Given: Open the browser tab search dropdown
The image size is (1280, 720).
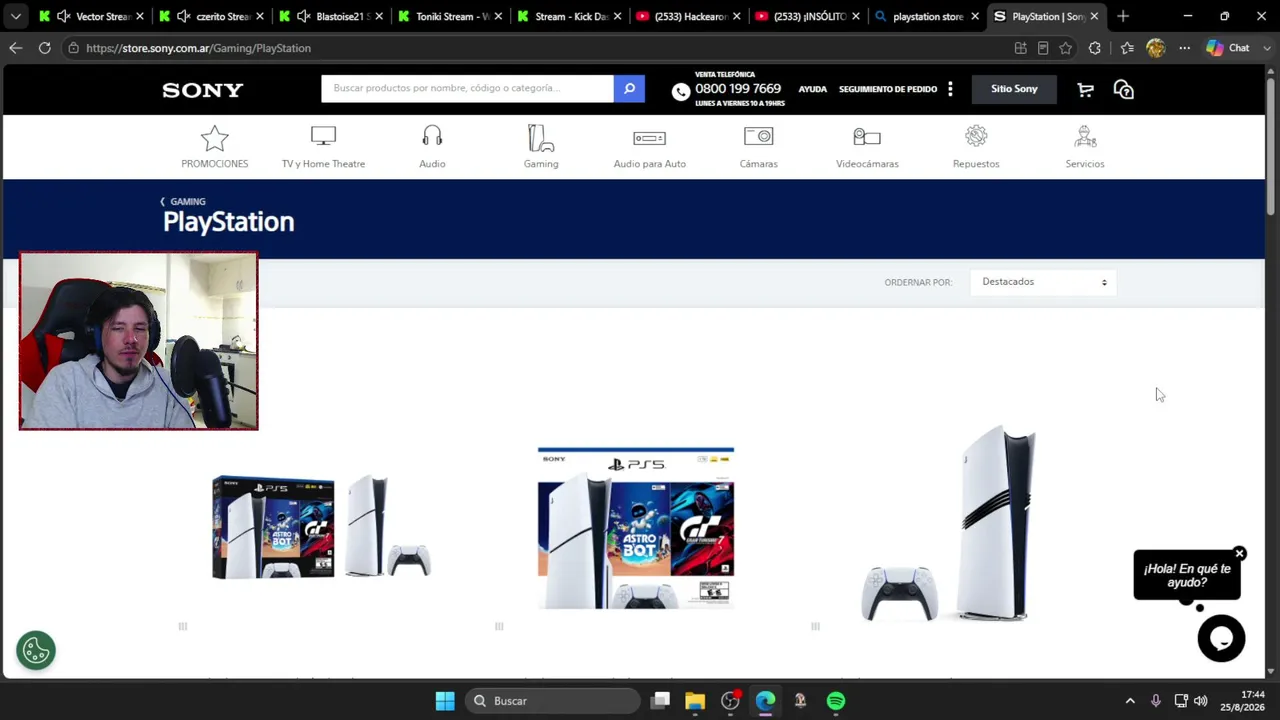Looking at the screenshot, I should click(x=15, y=16).
